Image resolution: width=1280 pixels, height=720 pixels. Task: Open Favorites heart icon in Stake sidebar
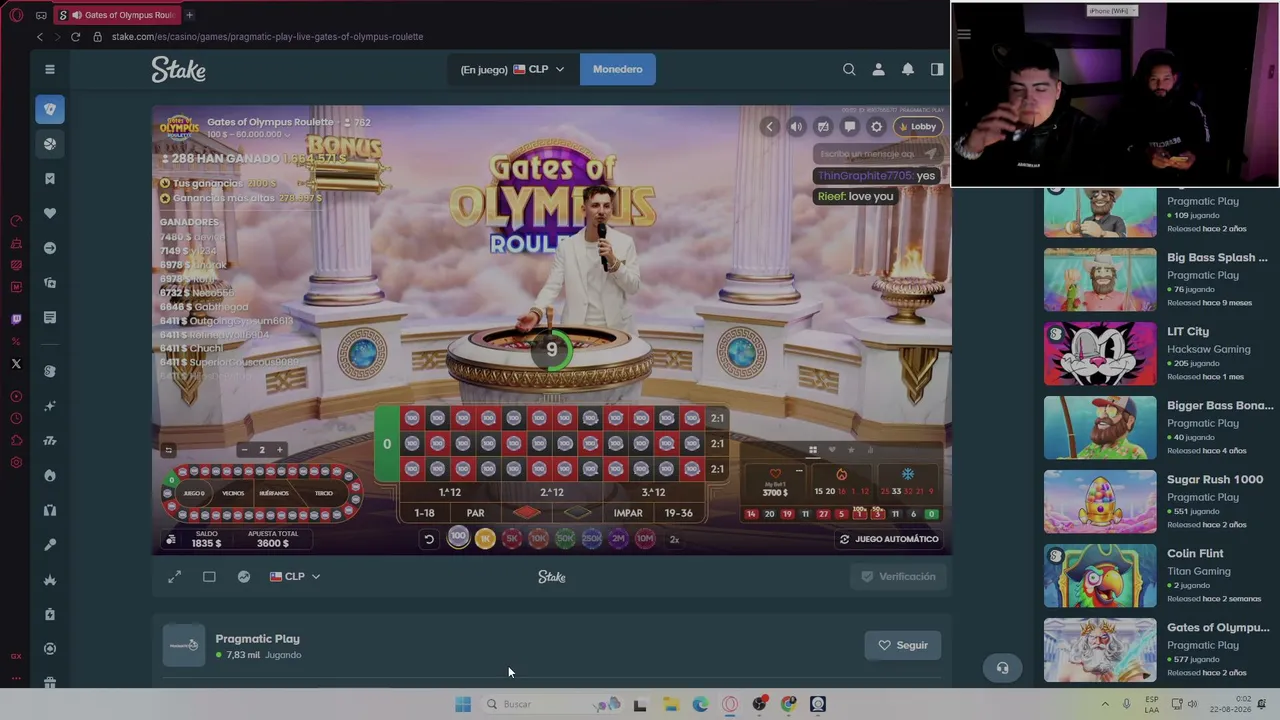click(x=50, y=213)
